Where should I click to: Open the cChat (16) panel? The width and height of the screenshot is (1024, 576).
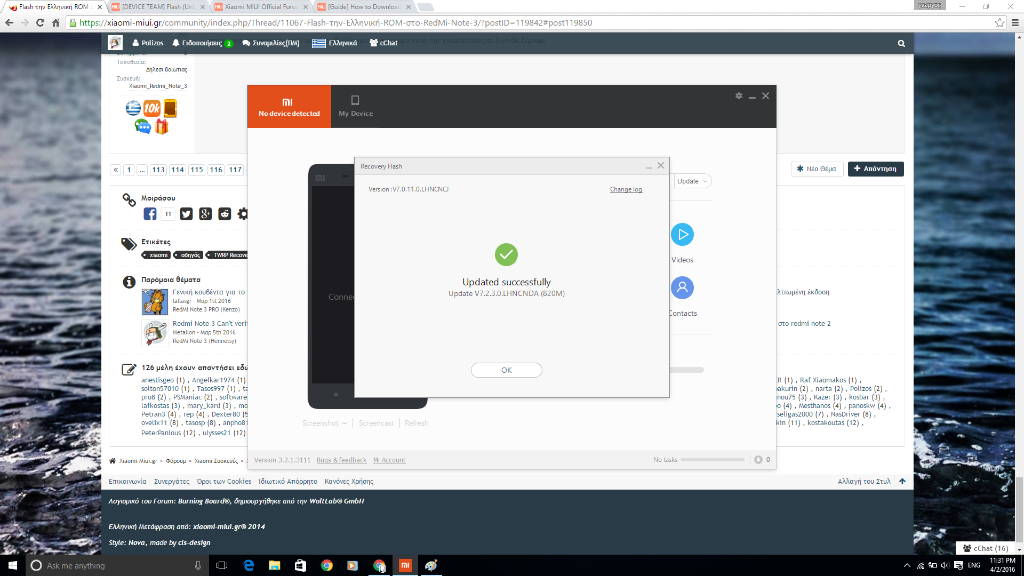985,548
